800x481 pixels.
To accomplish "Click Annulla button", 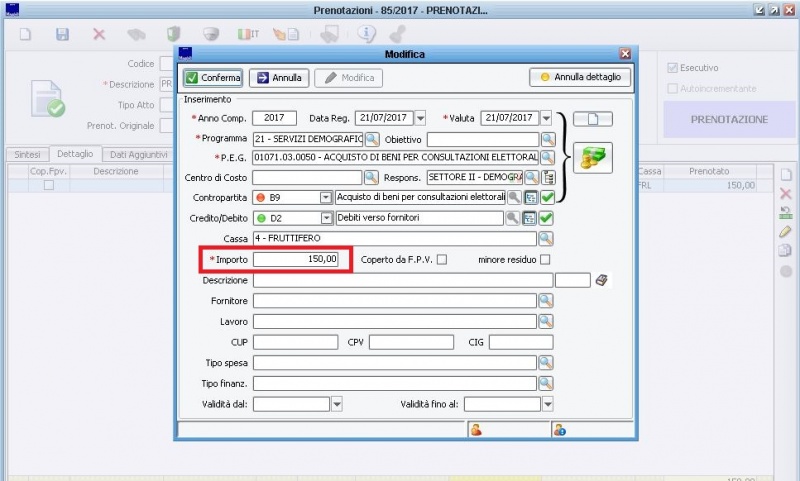I will pos(279,78).
